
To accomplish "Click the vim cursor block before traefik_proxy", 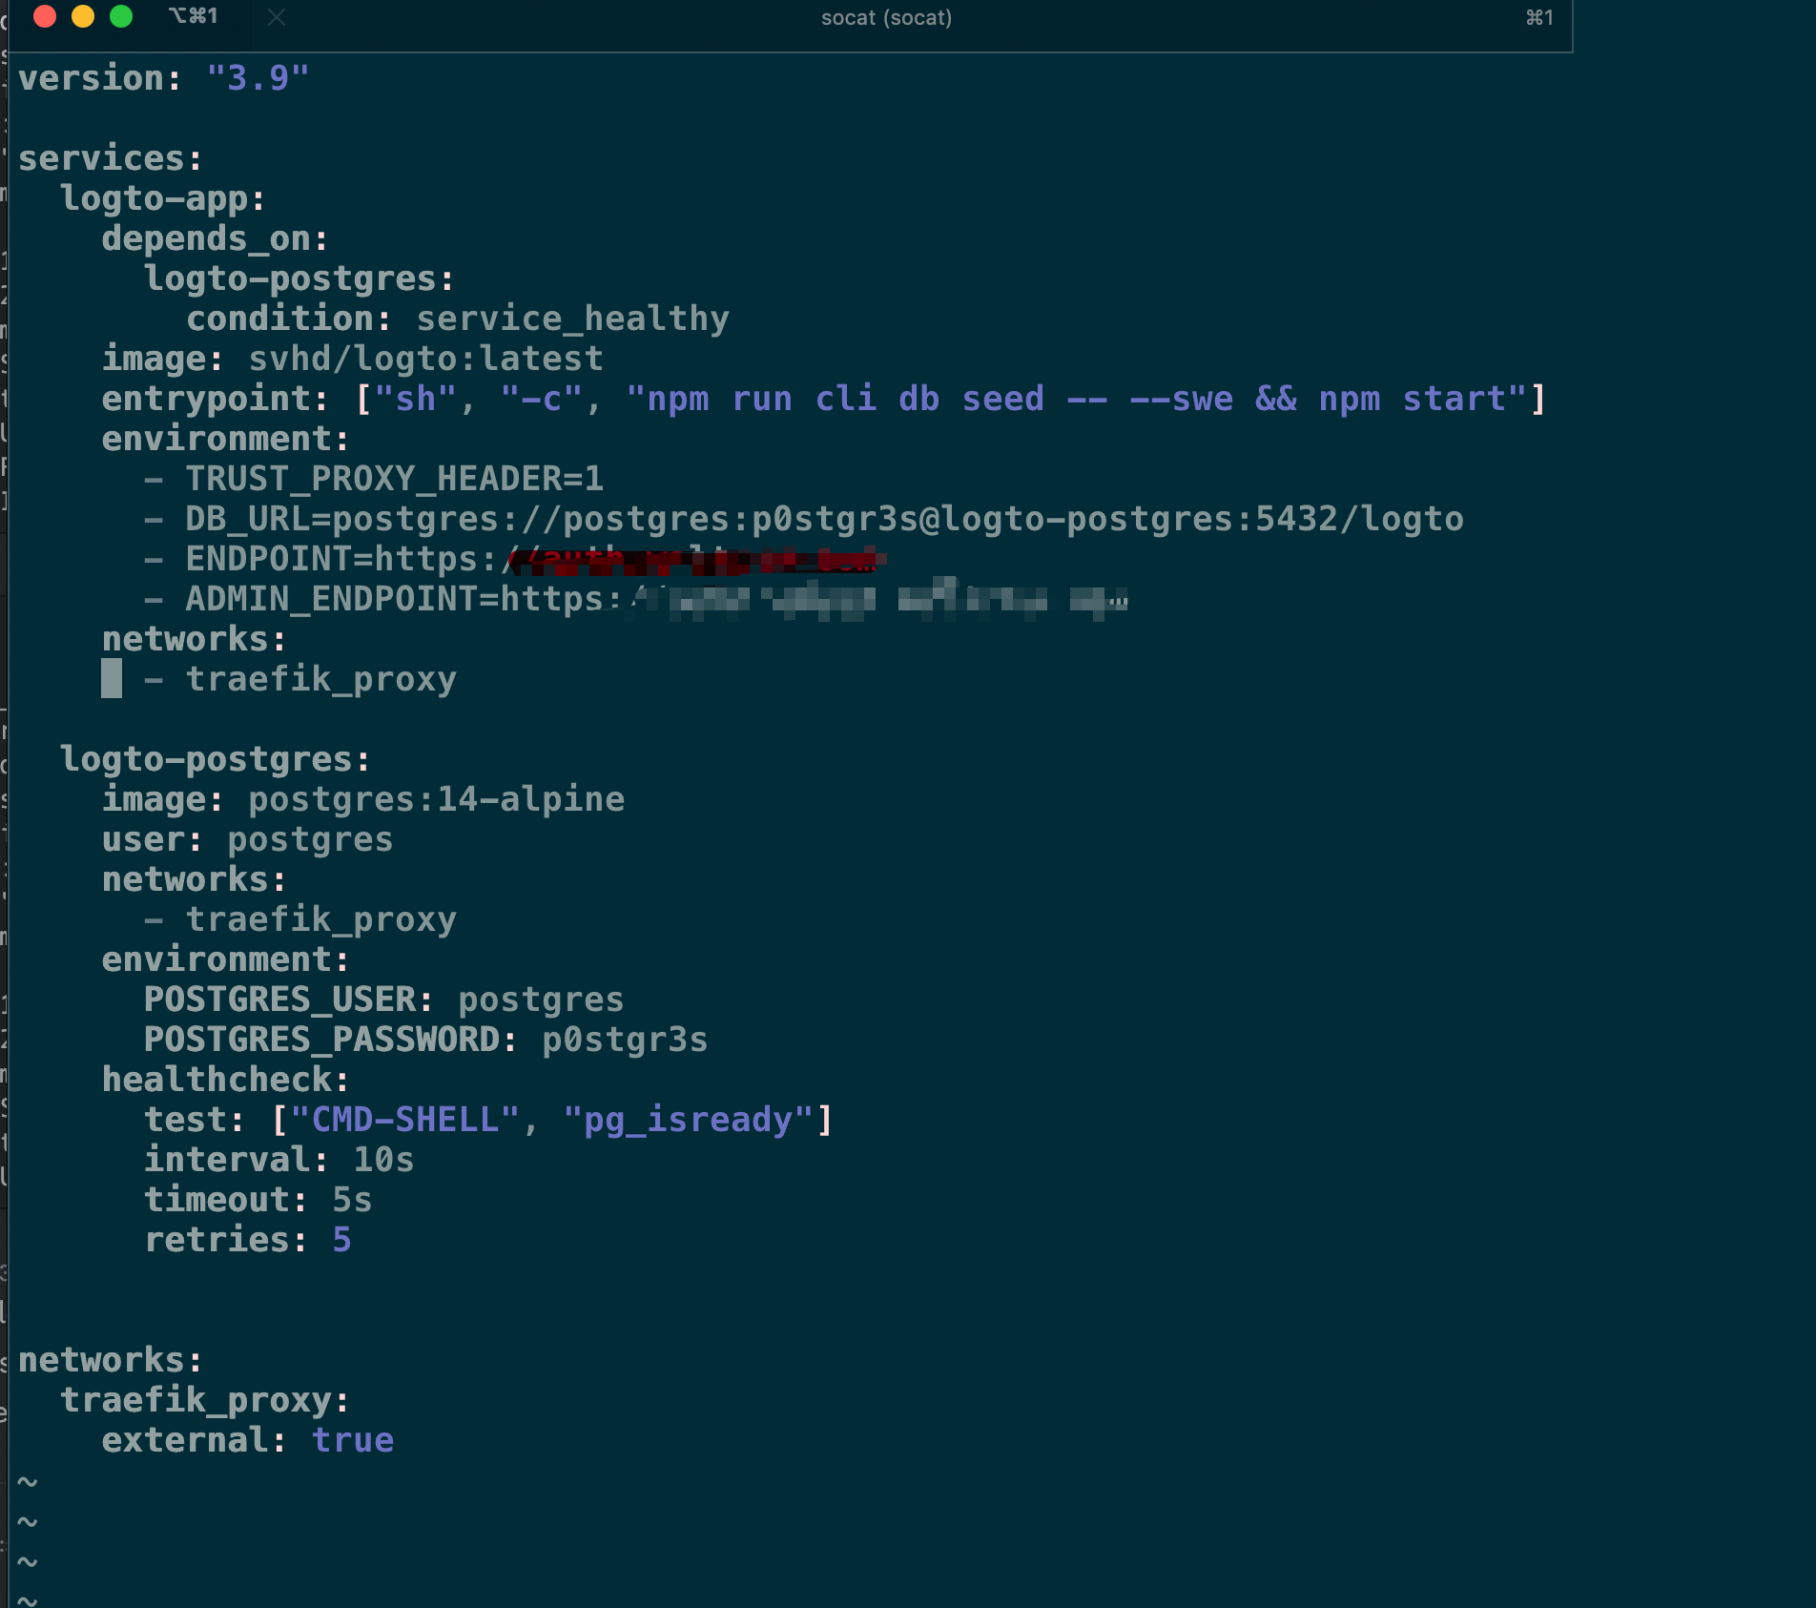I will (x=112, y=678).
